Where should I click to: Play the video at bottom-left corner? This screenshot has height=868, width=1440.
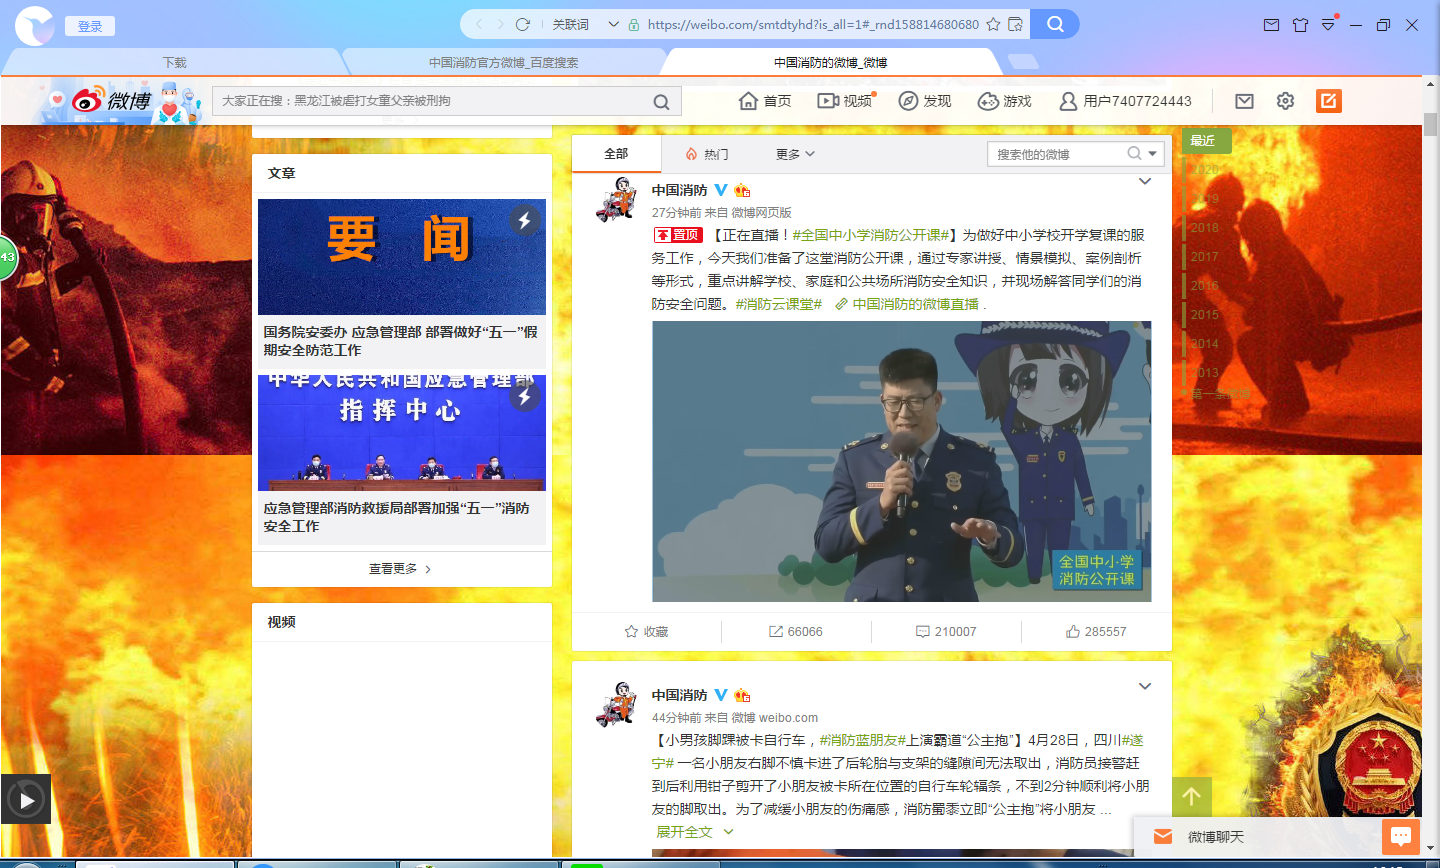26,799
